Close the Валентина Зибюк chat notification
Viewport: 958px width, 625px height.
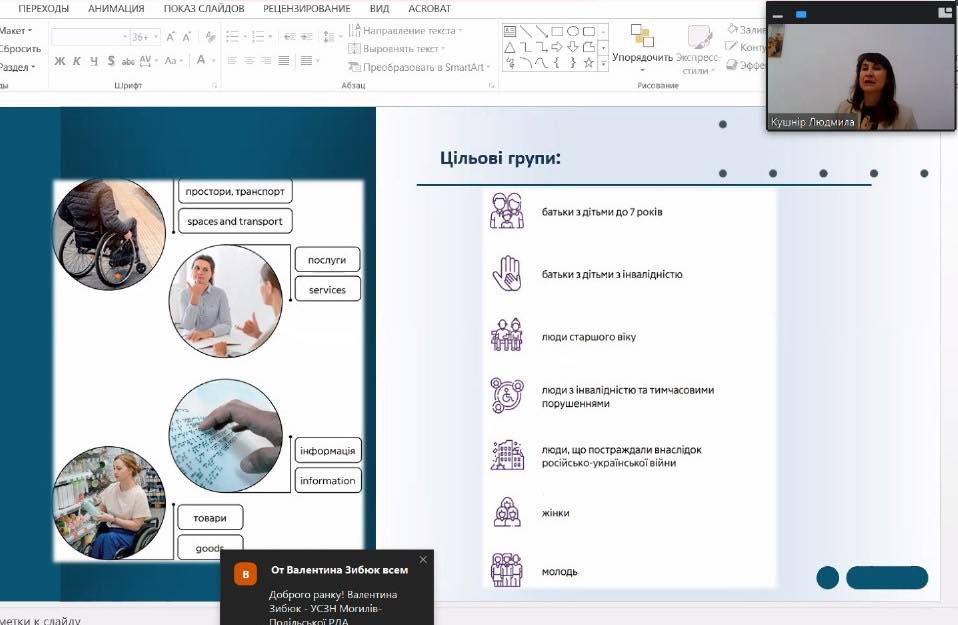[423, 559]
